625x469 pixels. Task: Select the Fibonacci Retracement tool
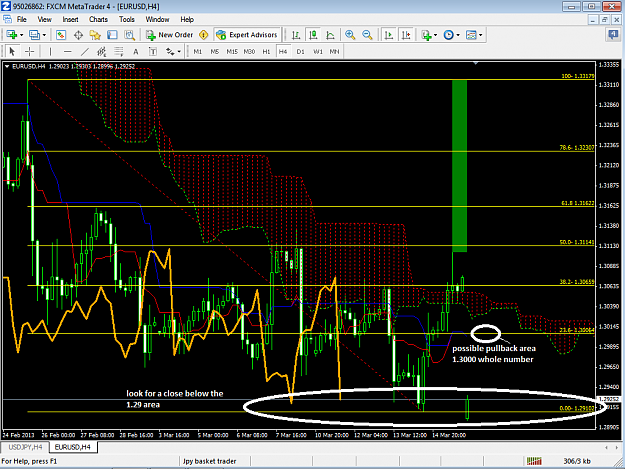pyautogui.click(x=119, y=51)
